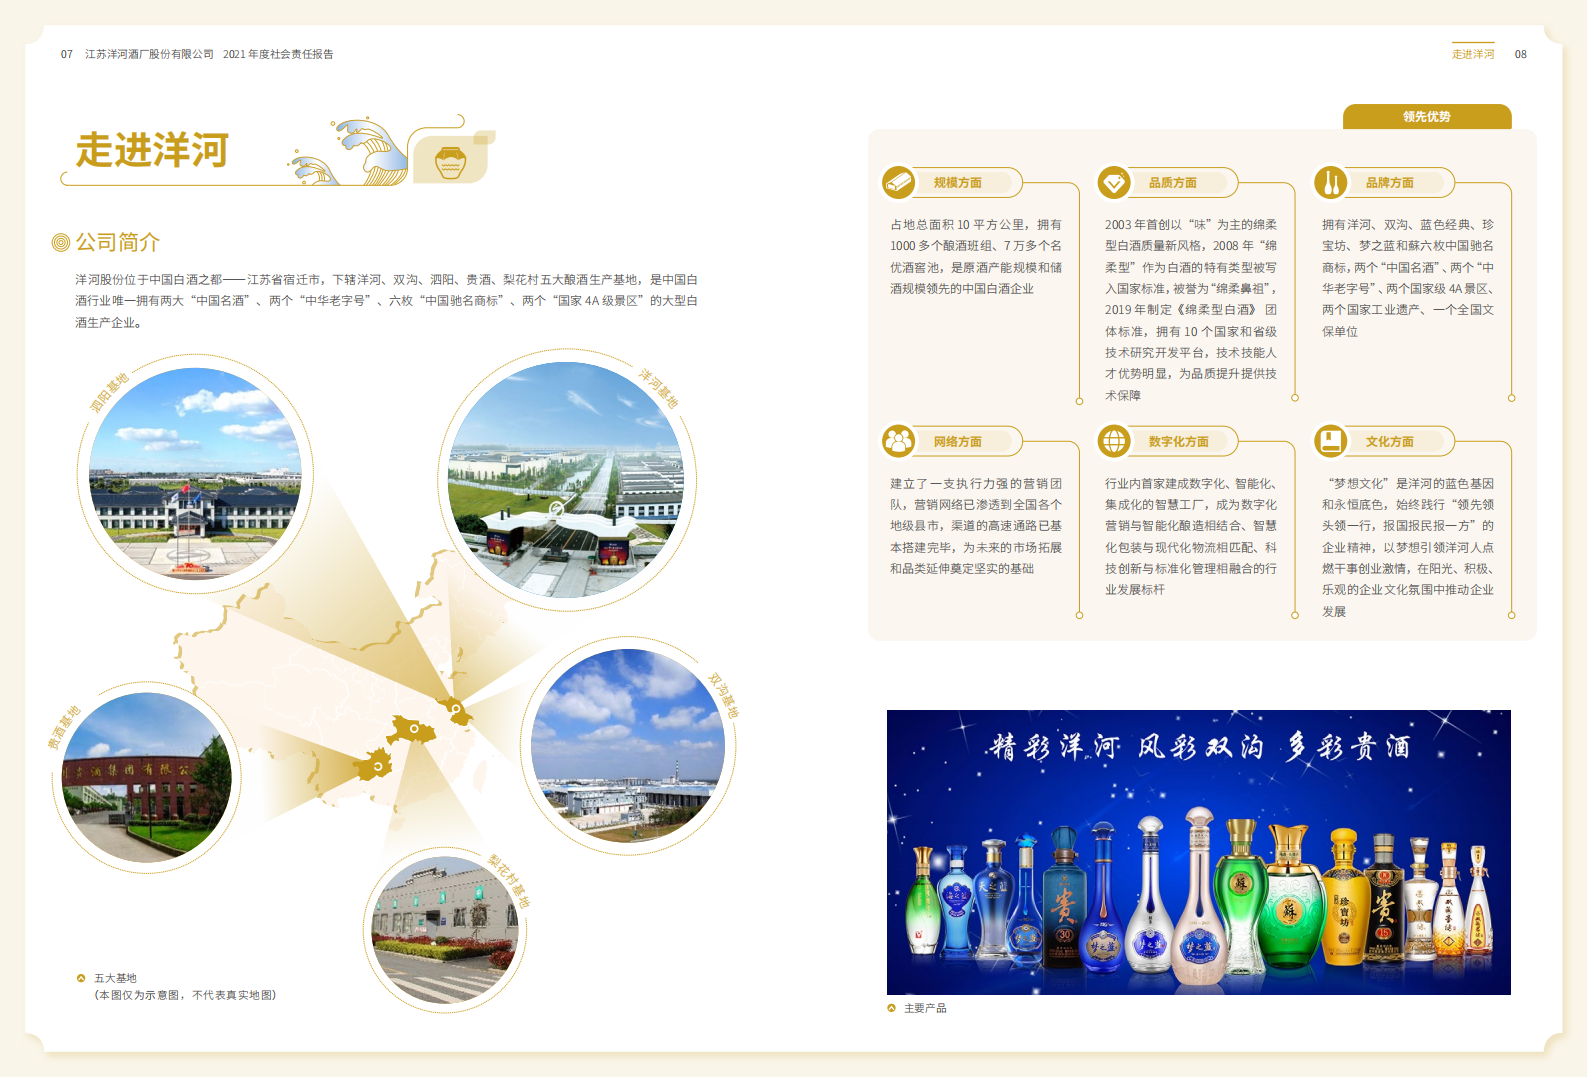Viewport: 1587px width, 1077px height.
Task: Click the bullet icon before 主要产品 caption
Action: [891, 1008]
